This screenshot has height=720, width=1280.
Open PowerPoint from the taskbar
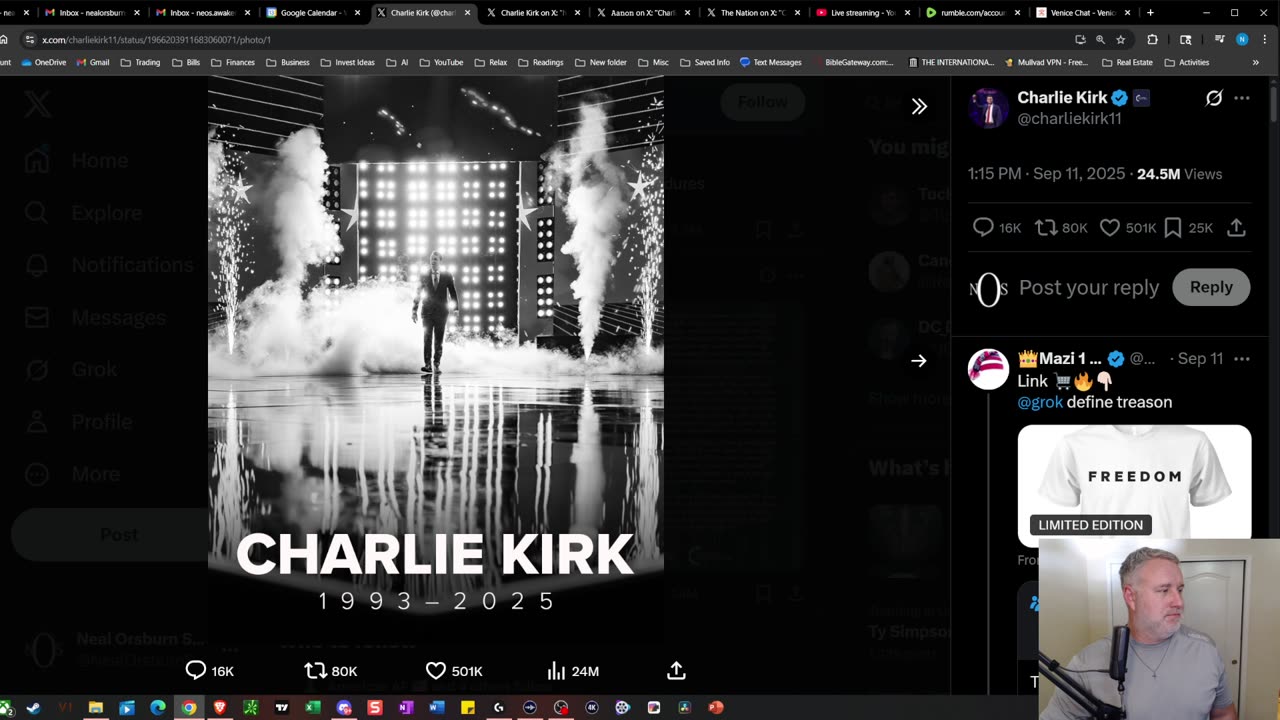tap(715, 707)
